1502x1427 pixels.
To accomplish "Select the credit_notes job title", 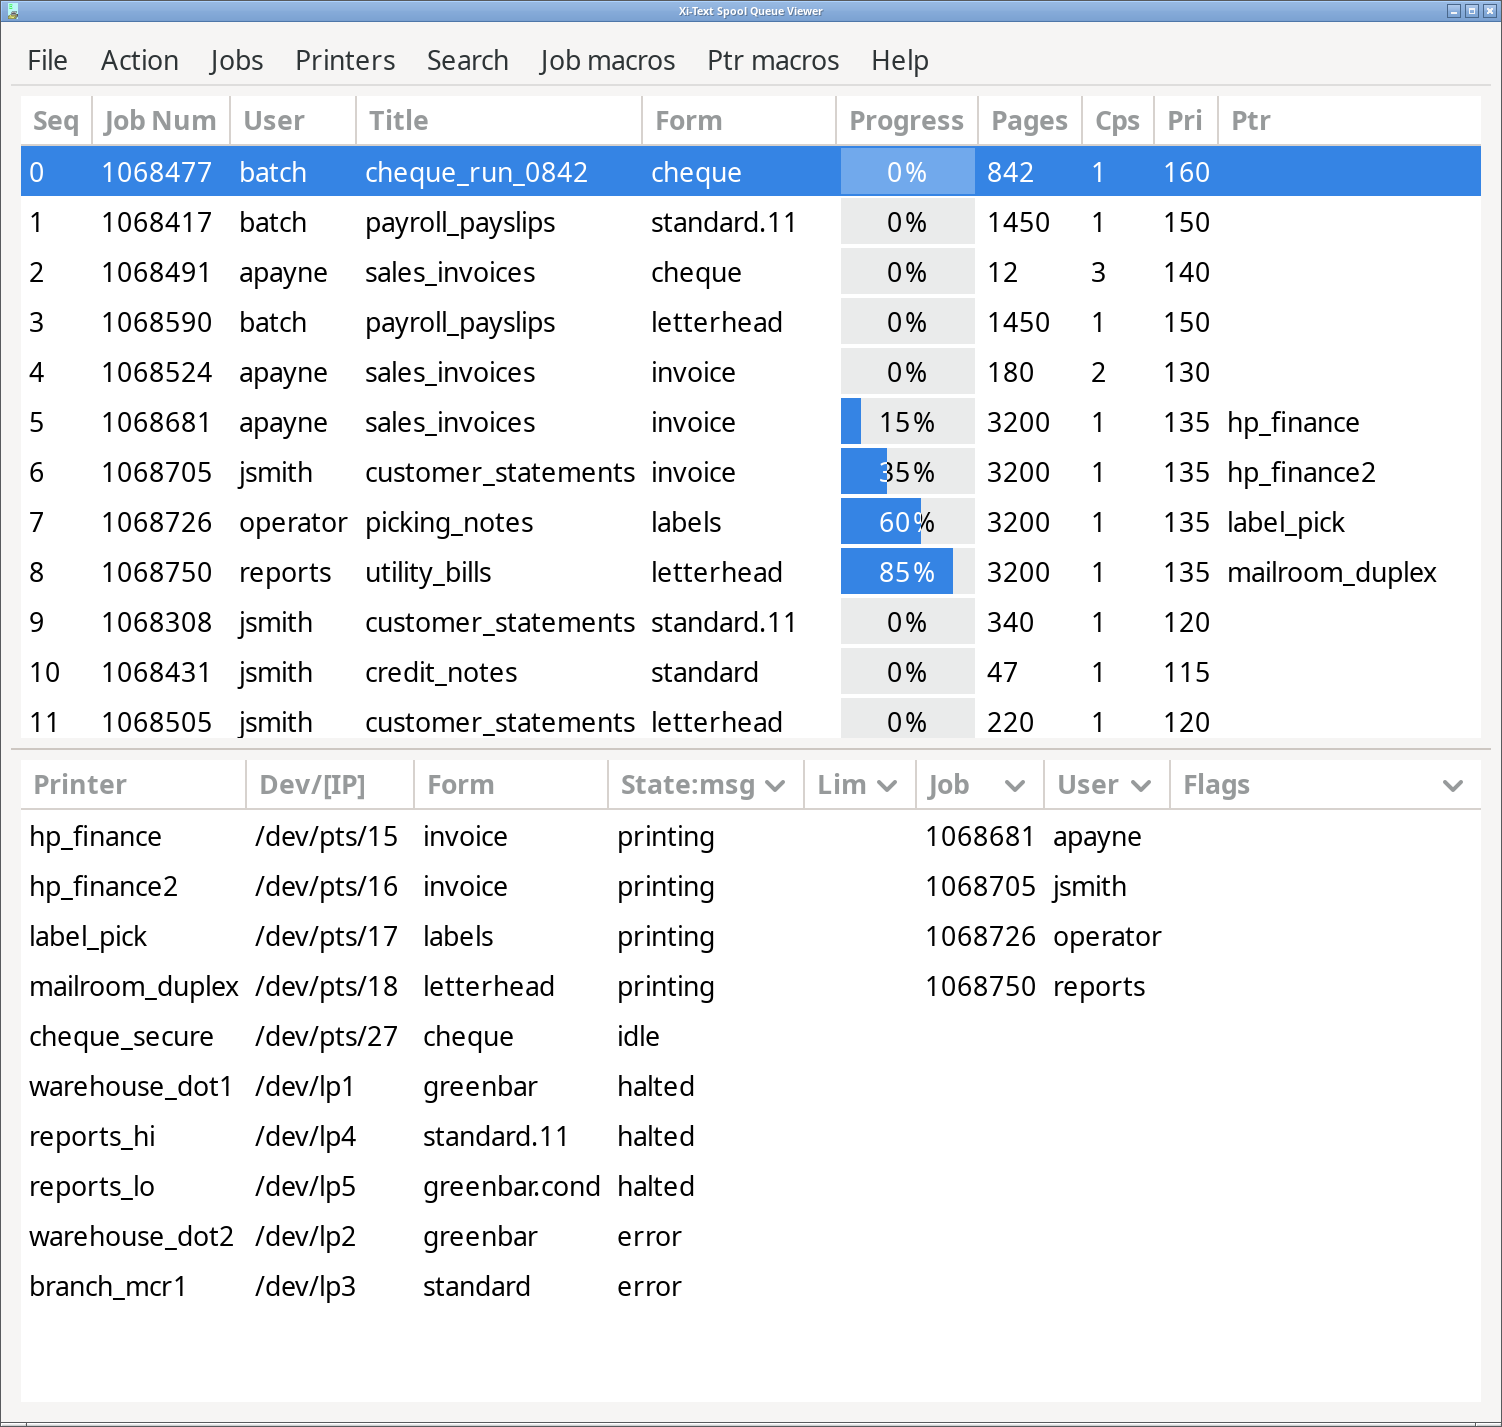I will tap(441, 673).
